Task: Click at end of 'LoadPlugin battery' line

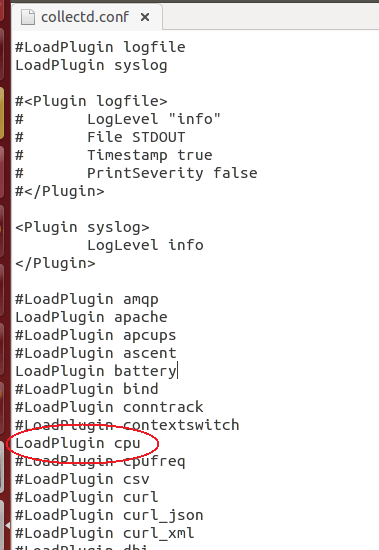Action: (178, 371)
